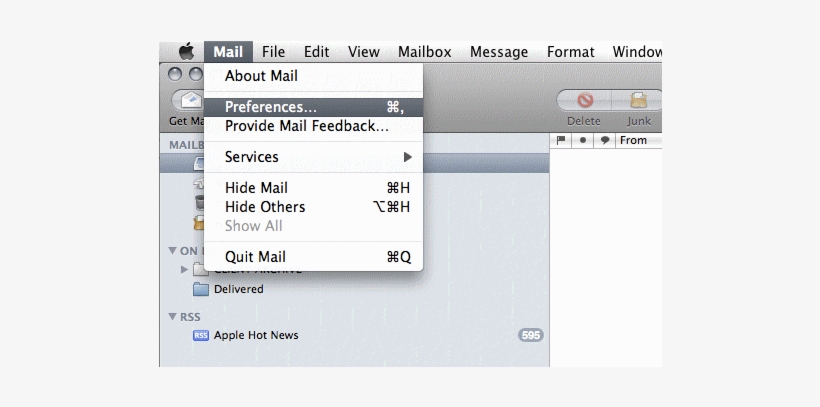
Task: Sort by reply bubble column header
Action: pyautogui.click(x=605, y=140)
